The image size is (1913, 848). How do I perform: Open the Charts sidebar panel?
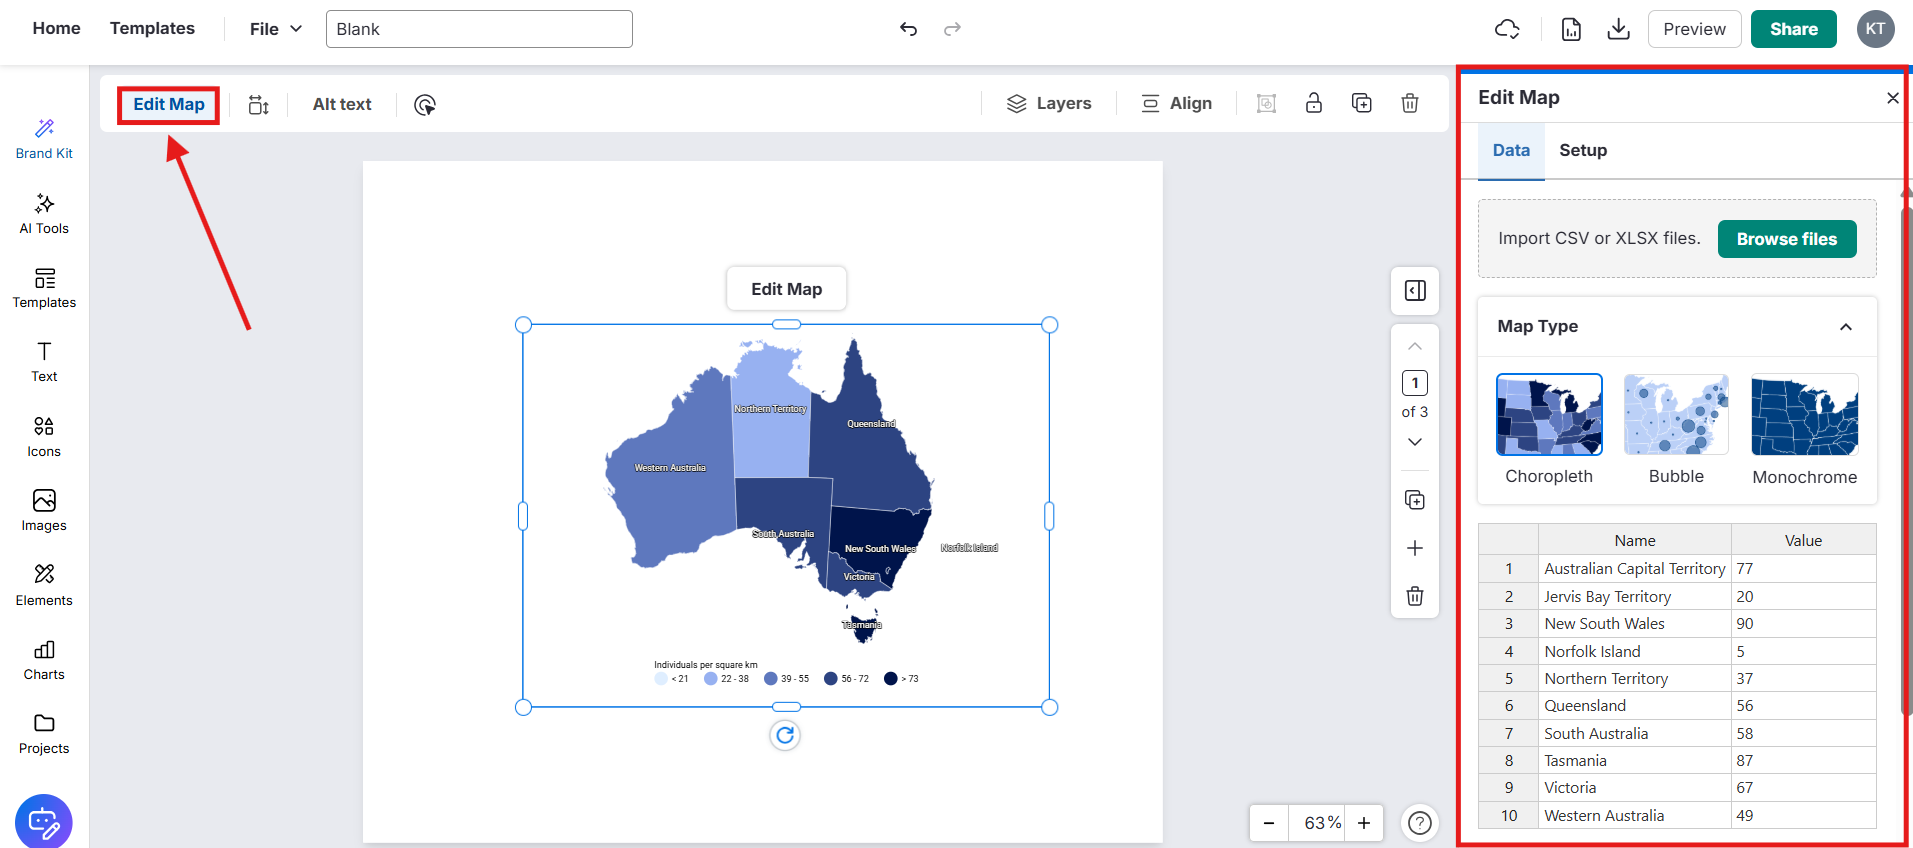[x=44, y=660]
